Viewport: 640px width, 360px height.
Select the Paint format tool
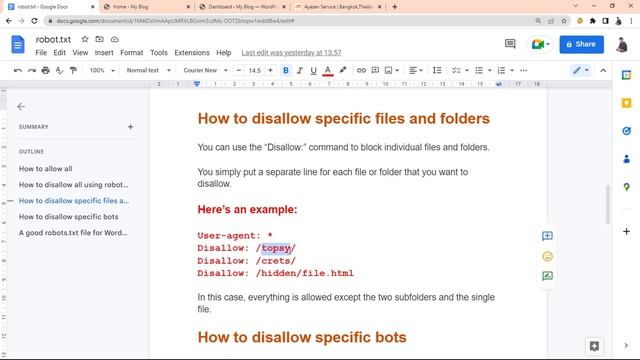coord(73,71)
